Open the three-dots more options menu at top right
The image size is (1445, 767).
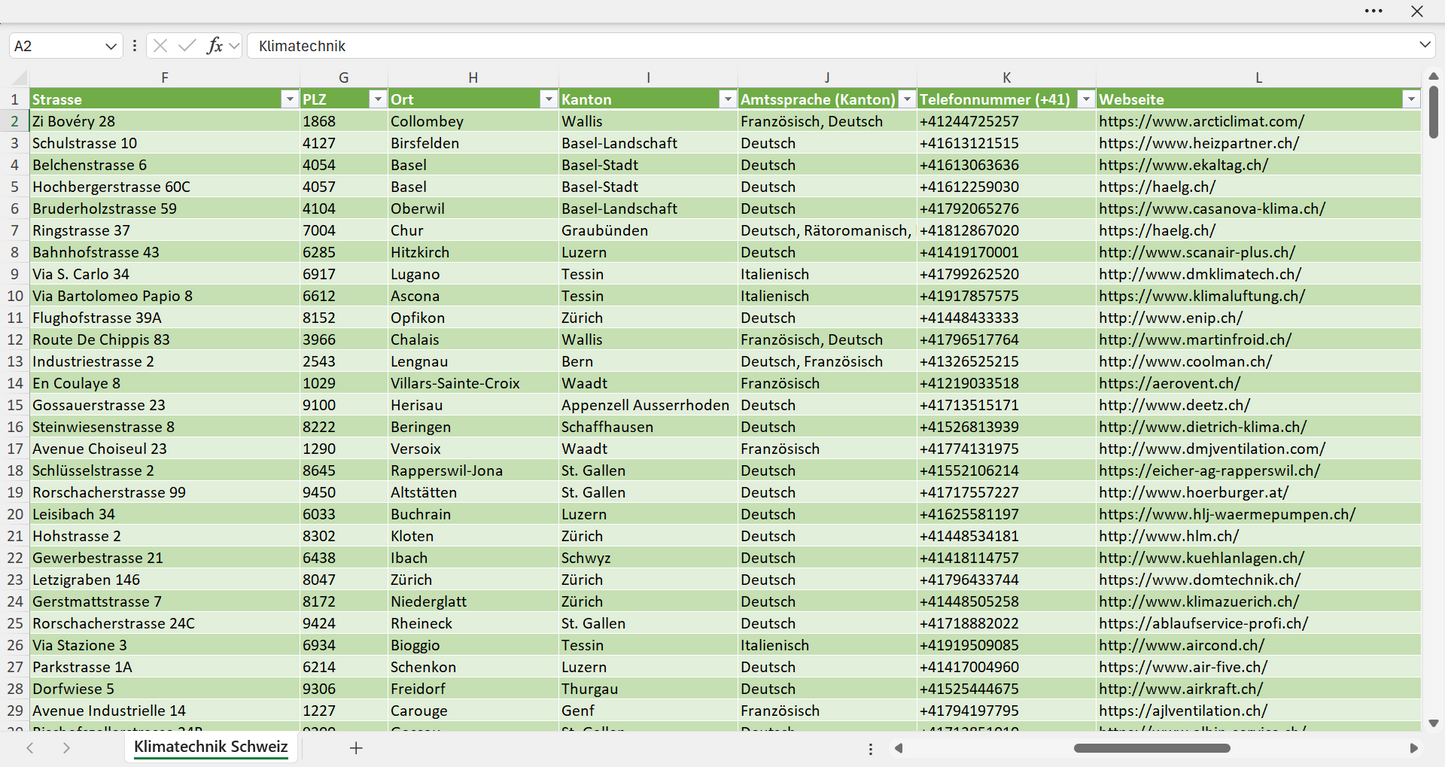(x=1374, y=11)
